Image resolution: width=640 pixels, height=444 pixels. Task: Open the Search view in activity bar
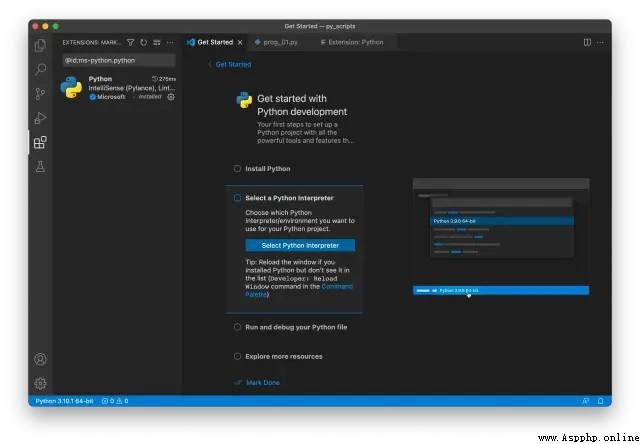point(40,69)
